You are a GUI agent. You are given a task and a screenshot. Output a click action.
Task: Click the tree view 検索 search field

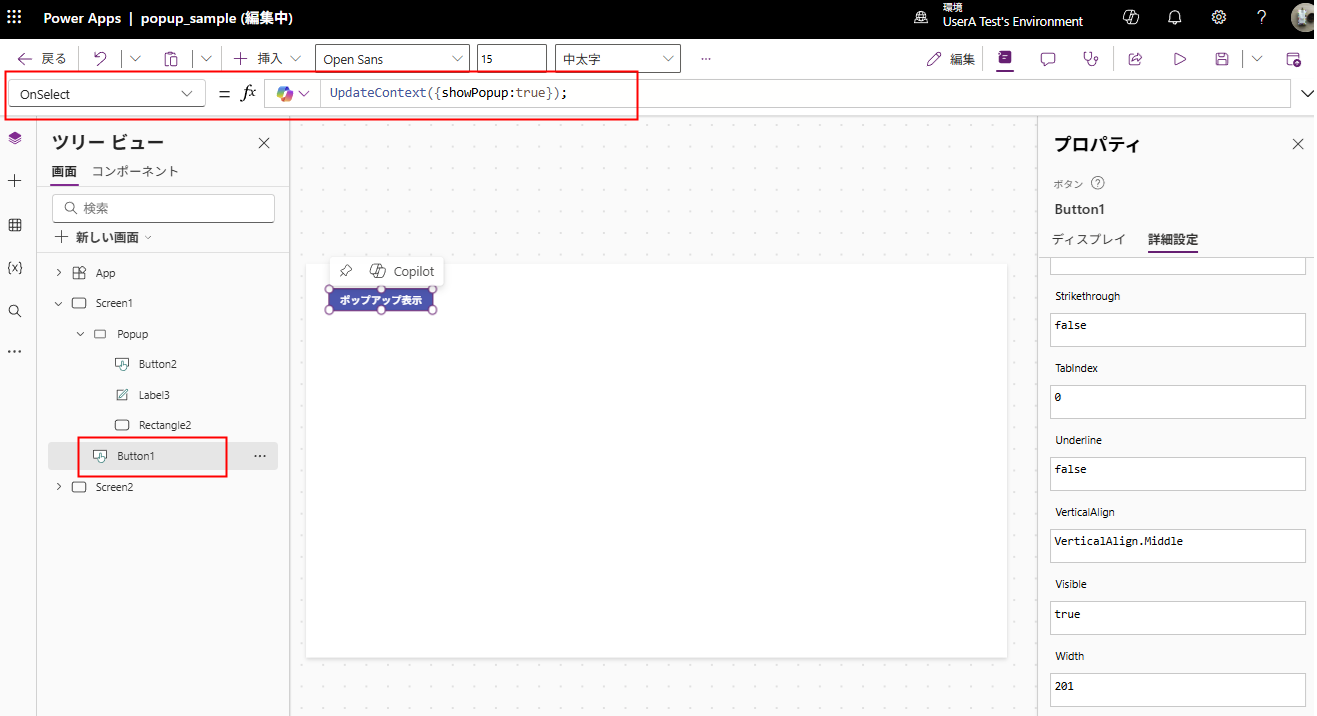coord(163,208)
